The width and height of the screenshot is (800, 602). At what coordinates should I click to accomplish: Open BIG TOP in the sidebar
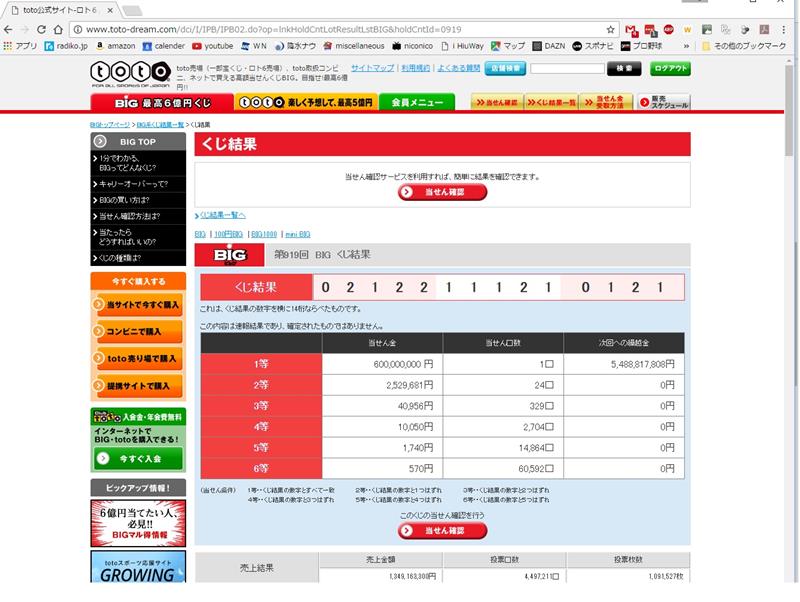tap(138, 141)
